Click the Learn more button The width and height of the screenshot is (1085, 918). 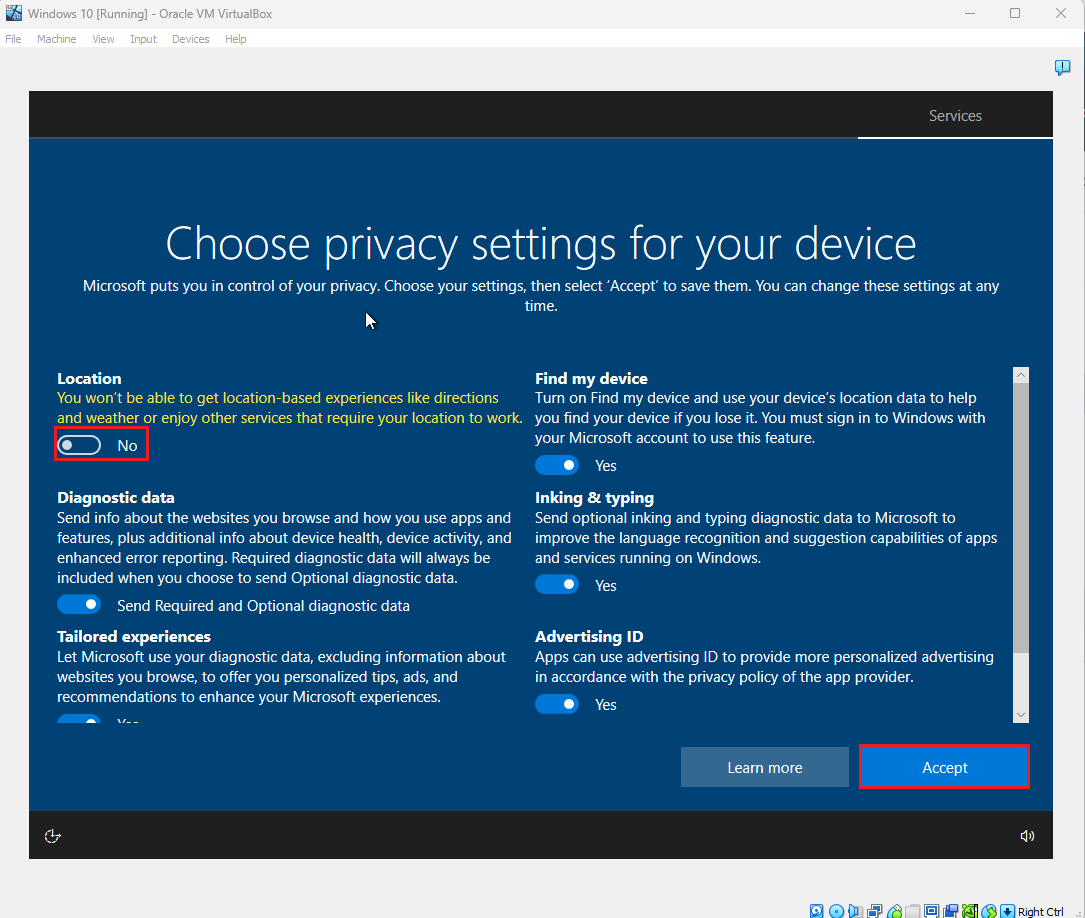pyautogui.click(x=765, y=767)
